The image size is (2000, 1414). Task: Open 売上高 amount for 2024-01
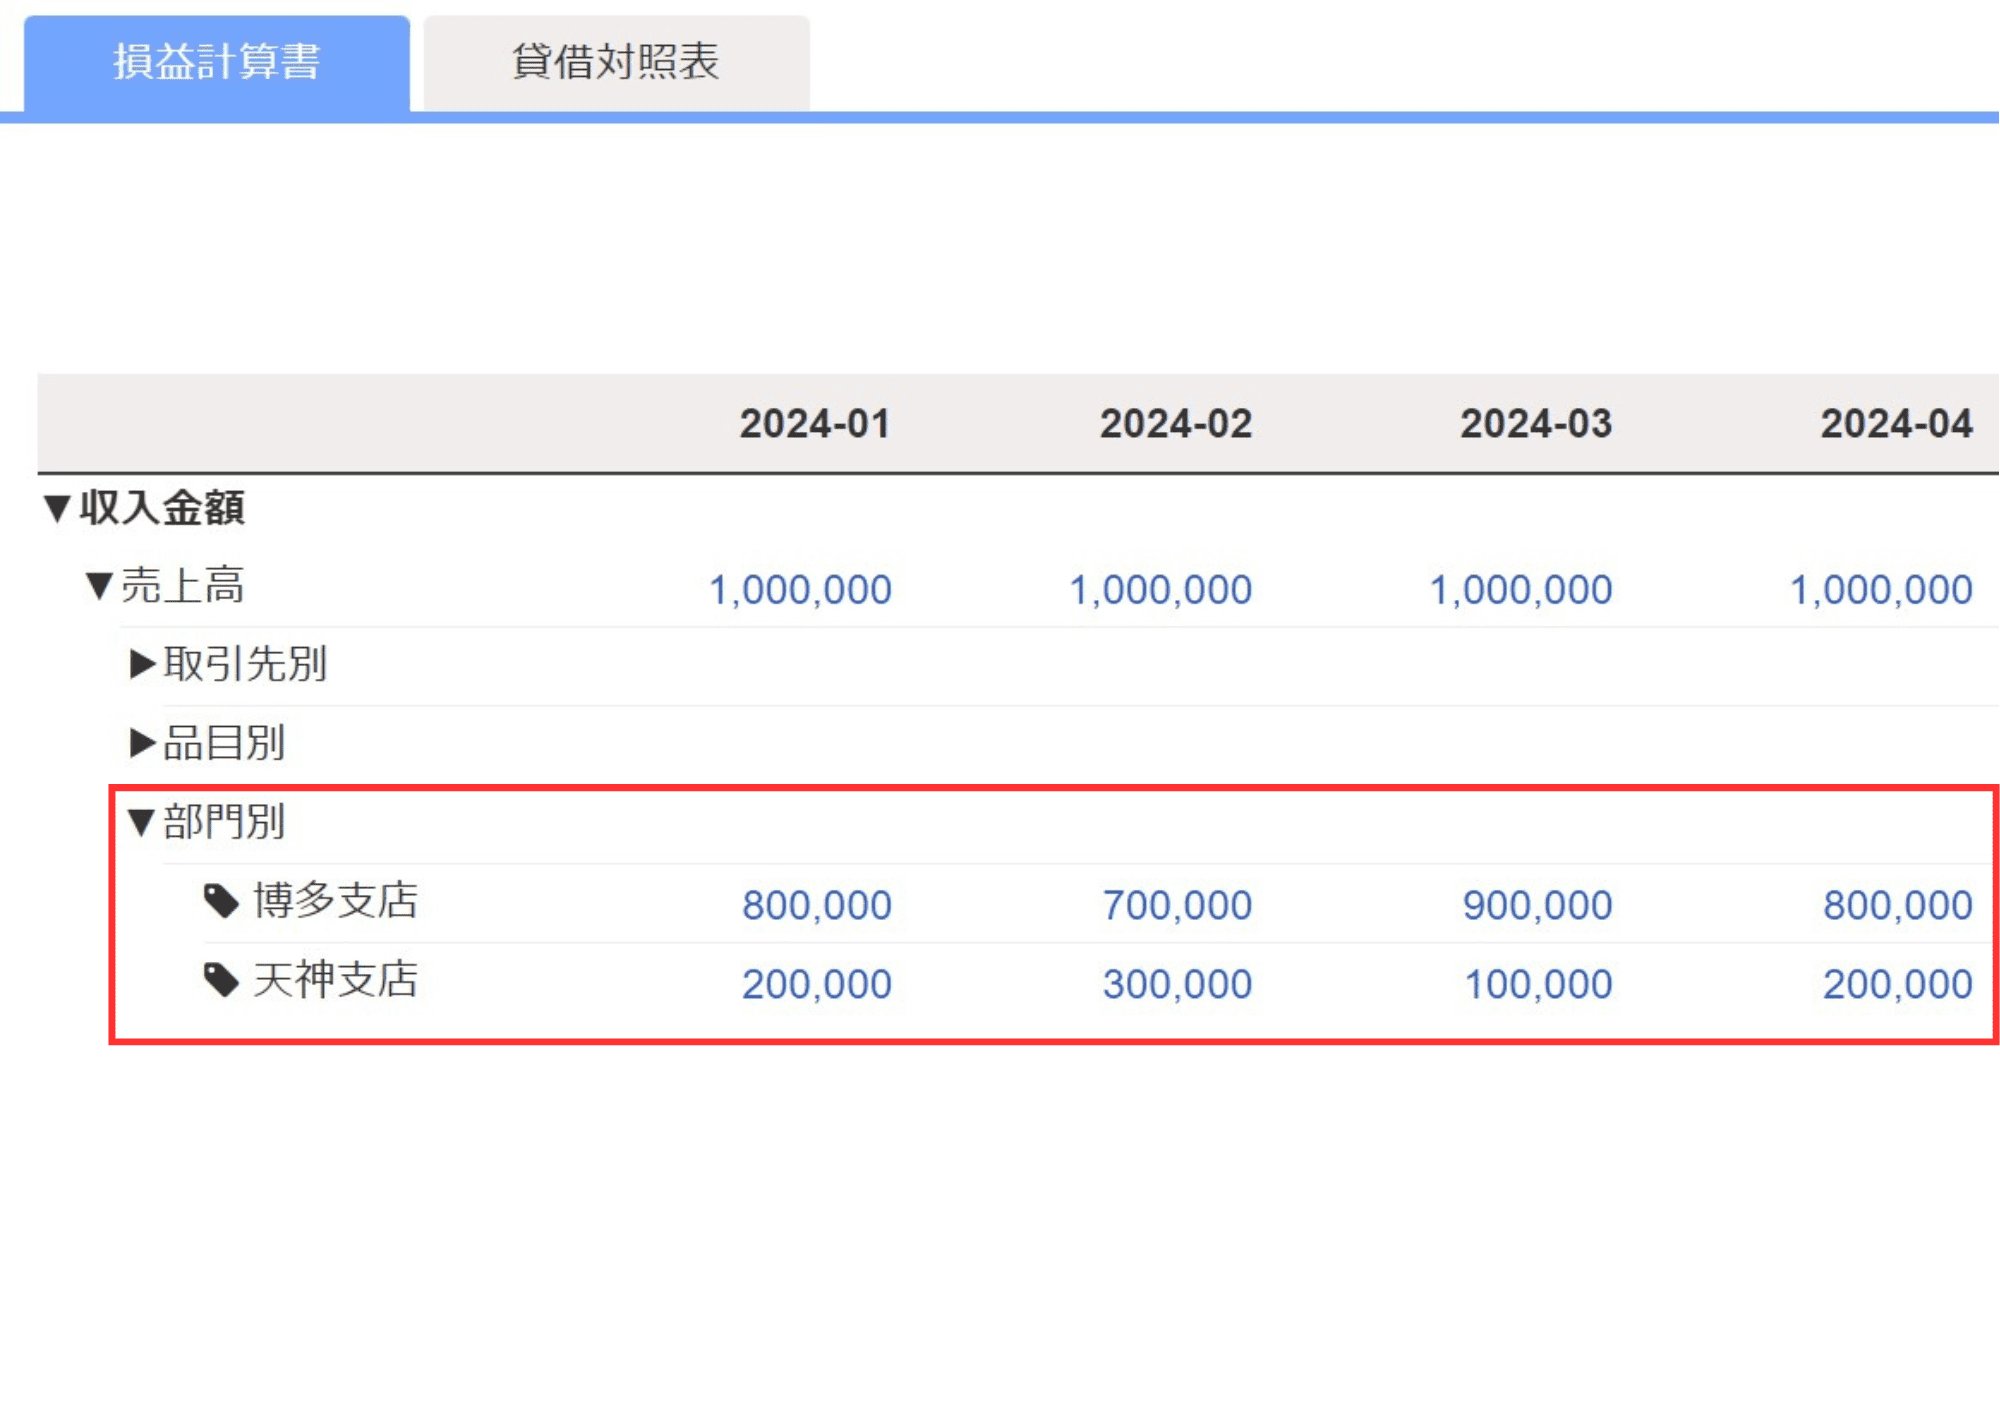click(x=800, y=590)
